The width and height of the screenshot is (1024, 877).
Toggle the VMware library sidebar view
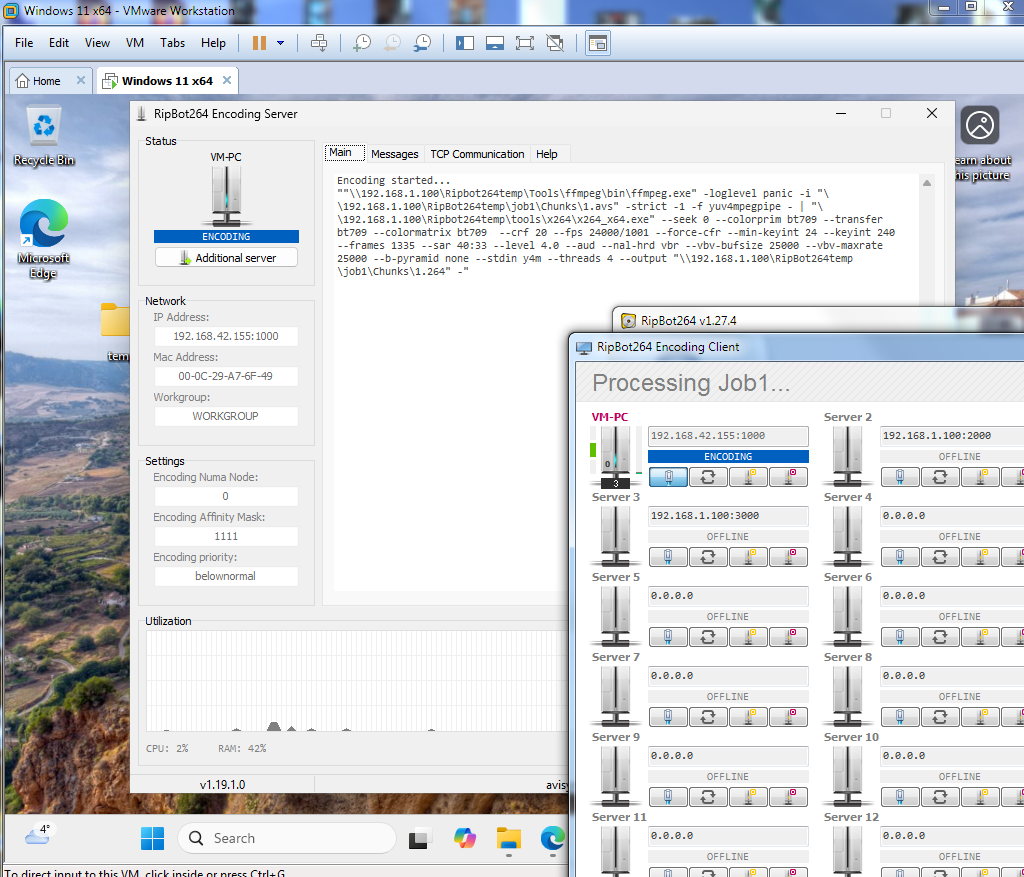click(x=464, y=43)
